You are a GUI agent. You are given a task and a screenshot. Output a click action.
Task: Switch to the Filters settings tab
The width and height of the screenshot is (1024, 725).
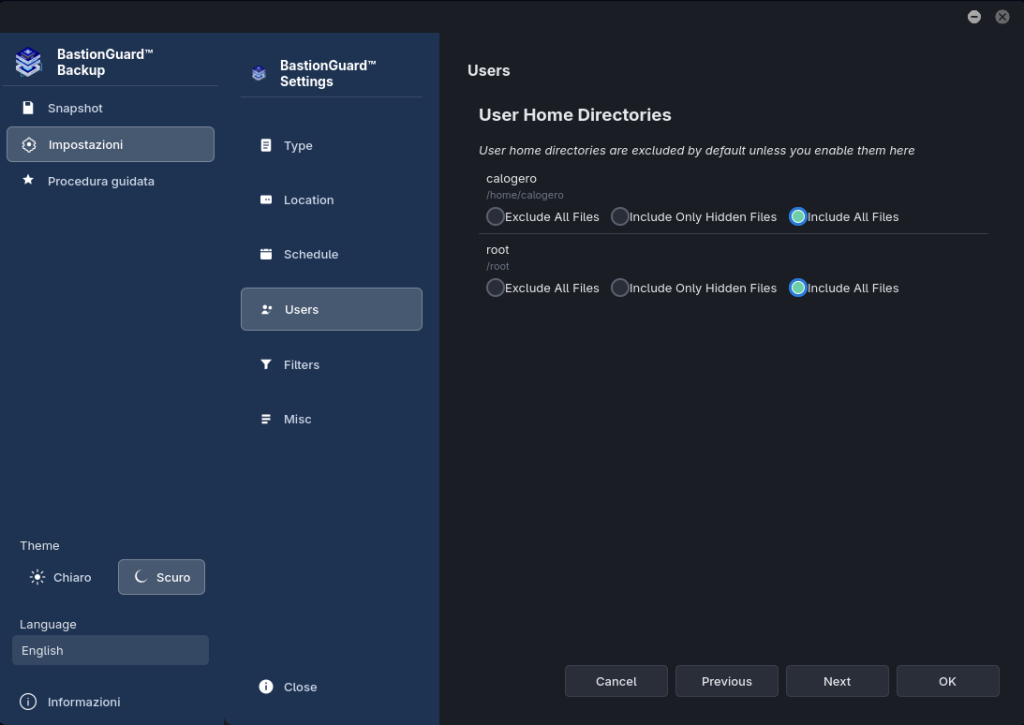click(332, 364)
